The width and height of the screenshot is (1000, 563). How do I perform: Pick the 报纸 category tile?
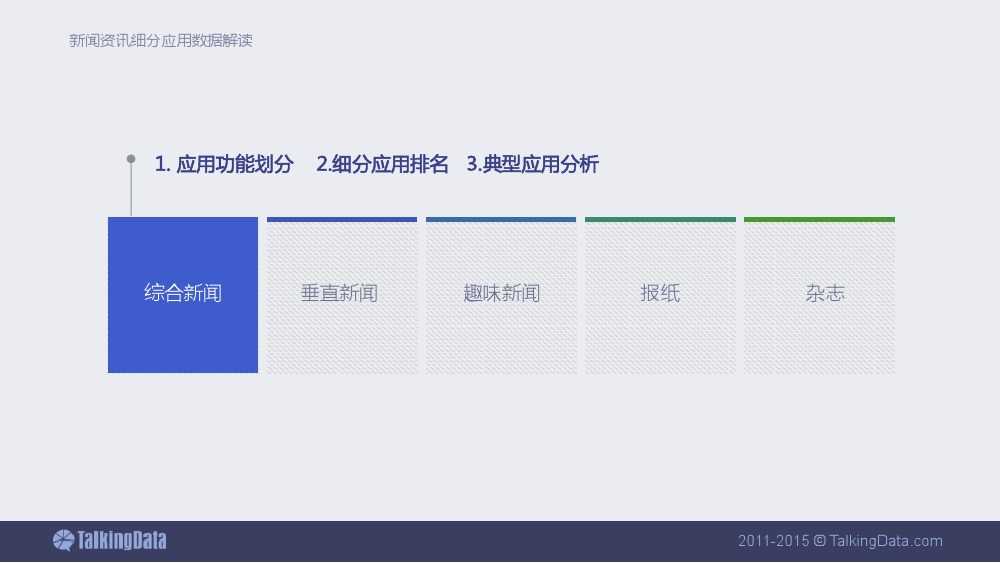tap(660, 294)
